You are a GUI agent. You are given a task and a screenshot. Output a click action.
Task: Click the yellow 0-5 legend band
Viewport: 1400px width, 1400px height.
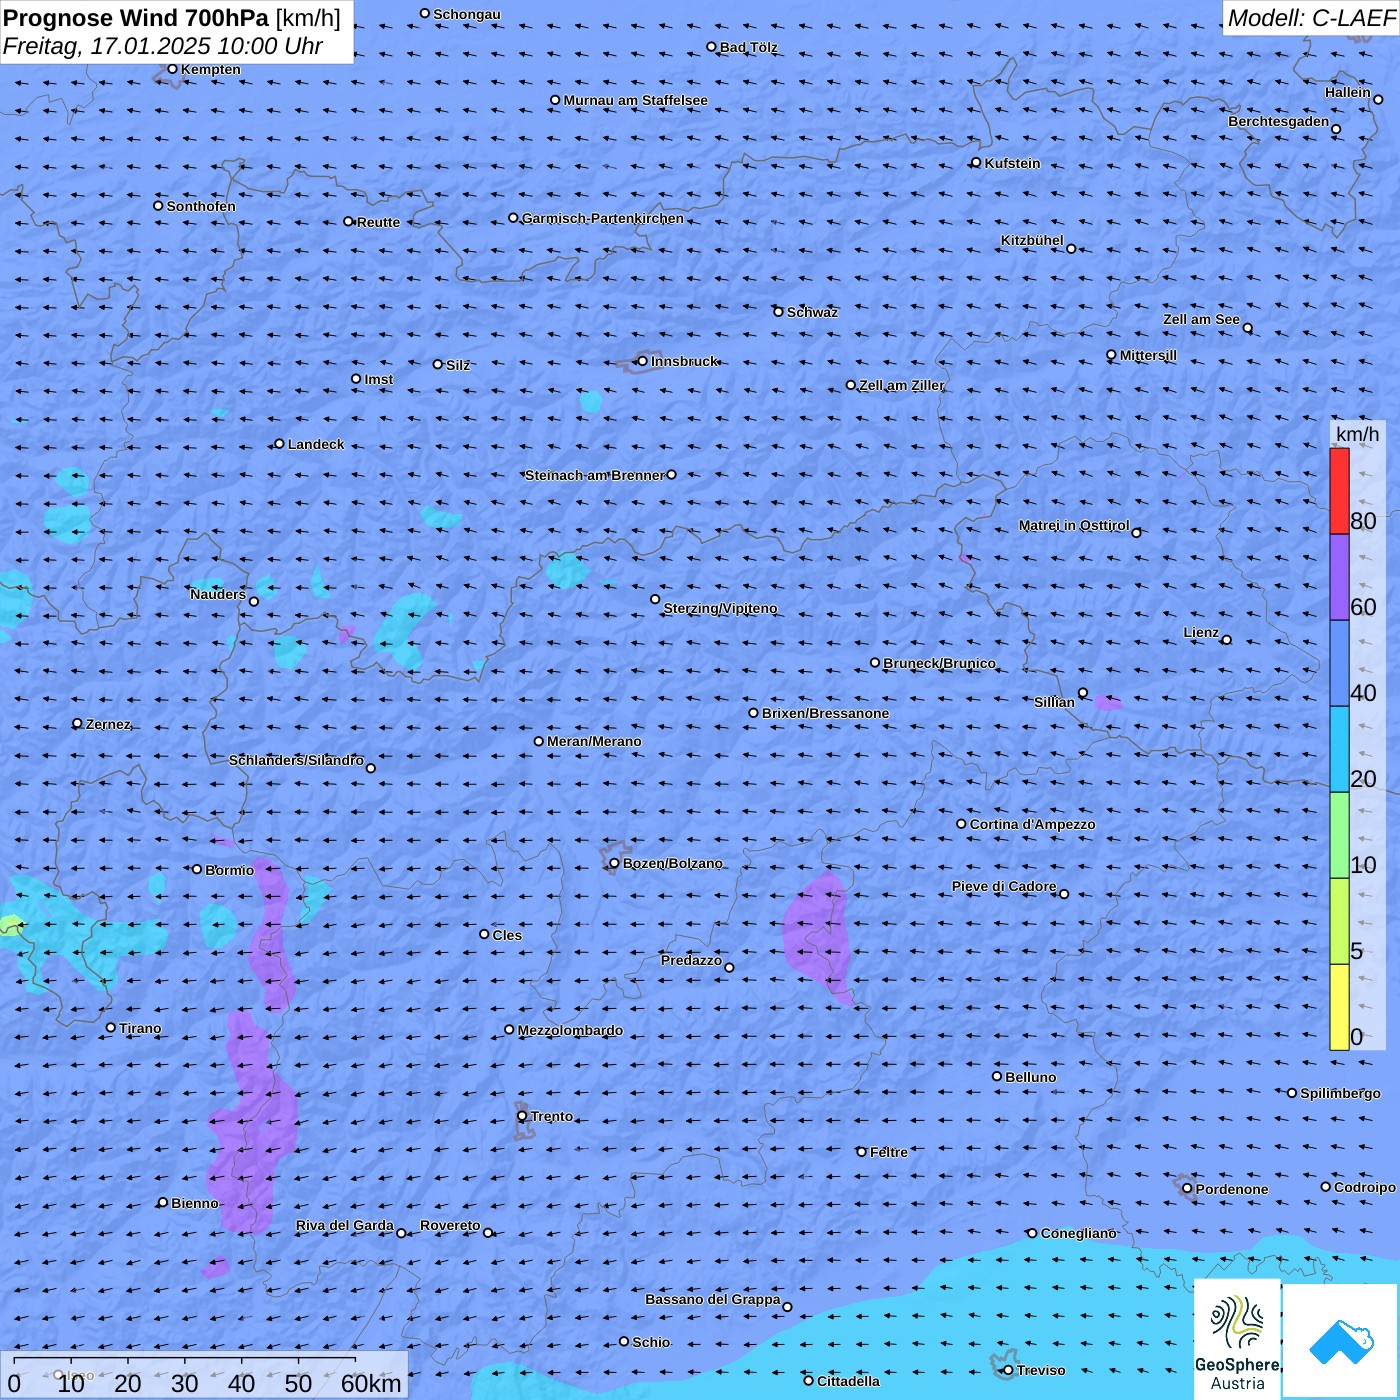click(x=1339, y=1007)
